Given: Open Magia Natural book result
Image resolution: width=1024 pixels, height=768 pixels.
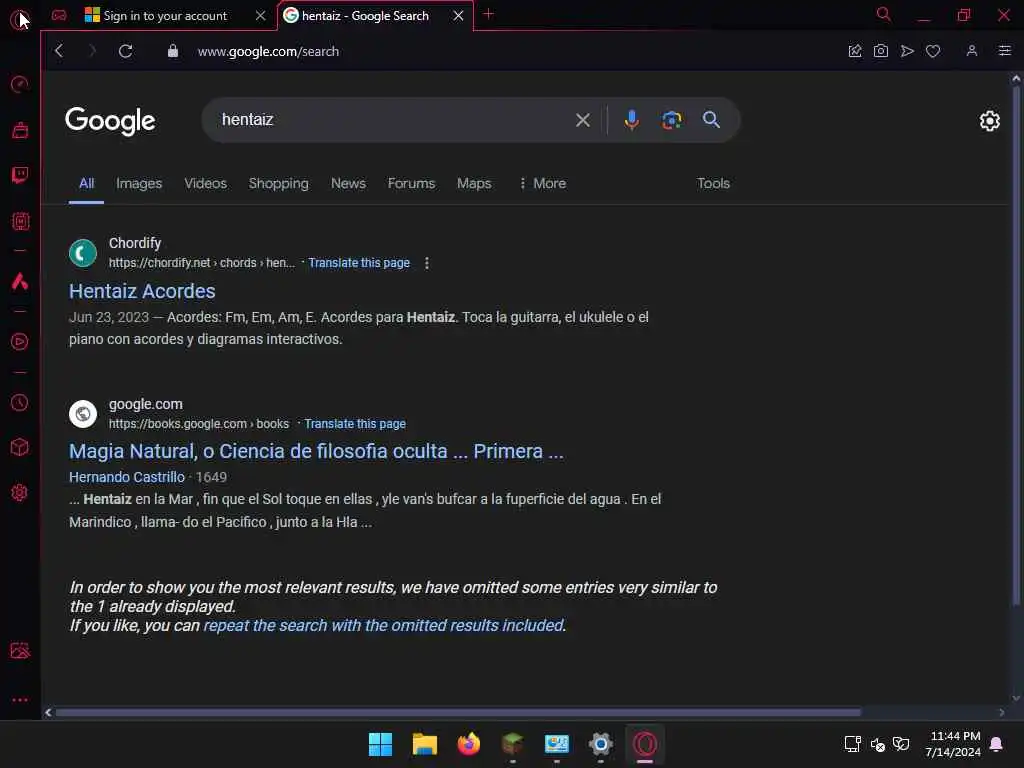Looking at the screenshot, I should tap(316, 451).
